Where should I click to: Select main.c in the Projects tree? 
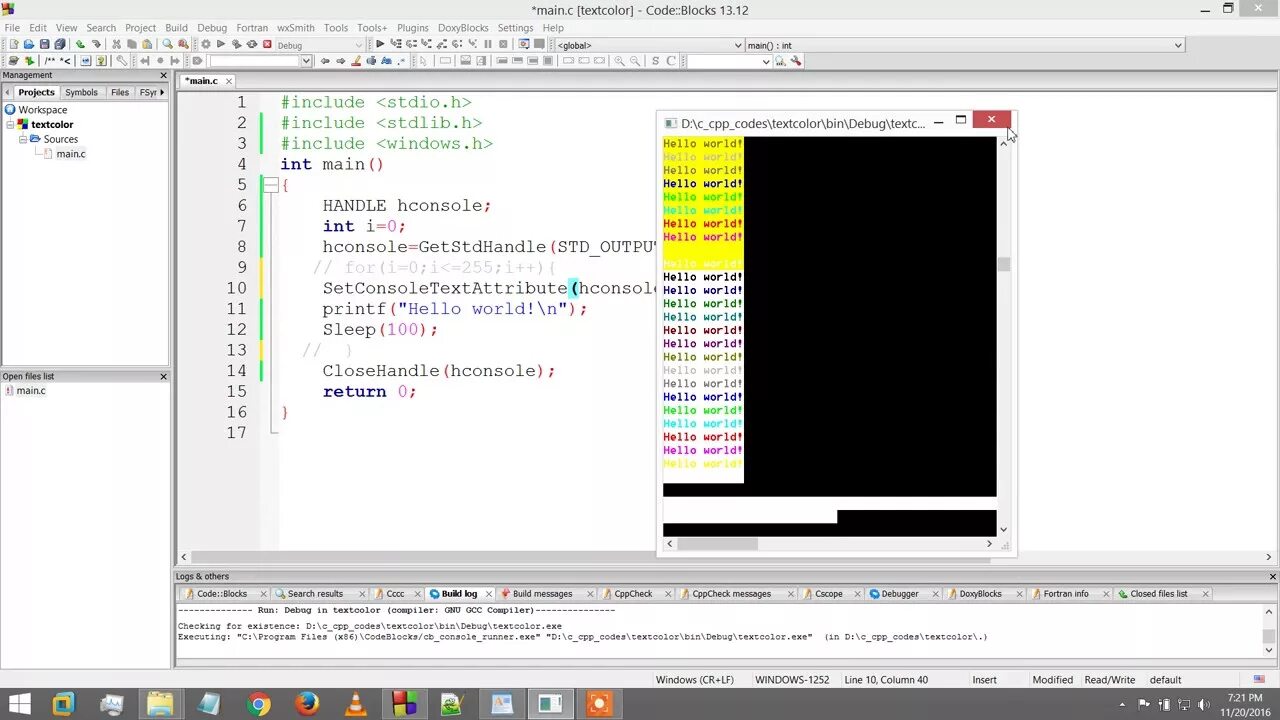71,154
